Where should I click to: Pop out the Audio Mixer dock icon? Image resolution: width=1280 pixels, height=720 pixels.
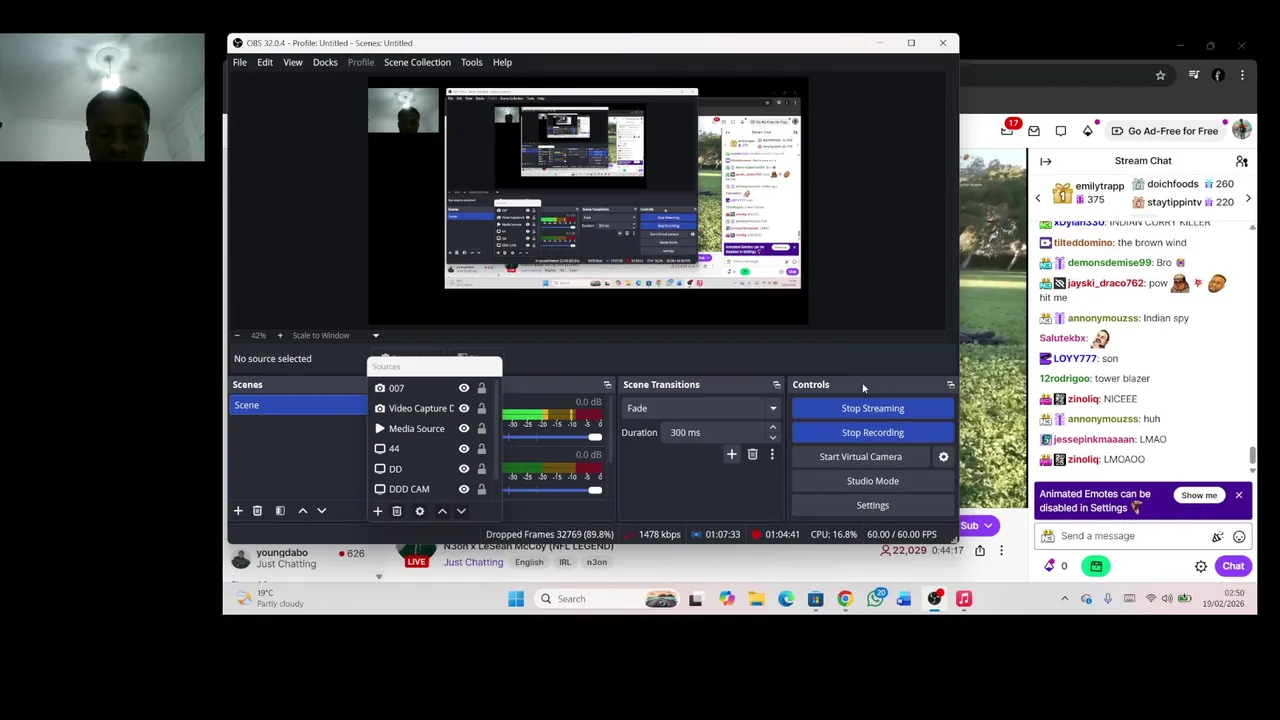607,385
